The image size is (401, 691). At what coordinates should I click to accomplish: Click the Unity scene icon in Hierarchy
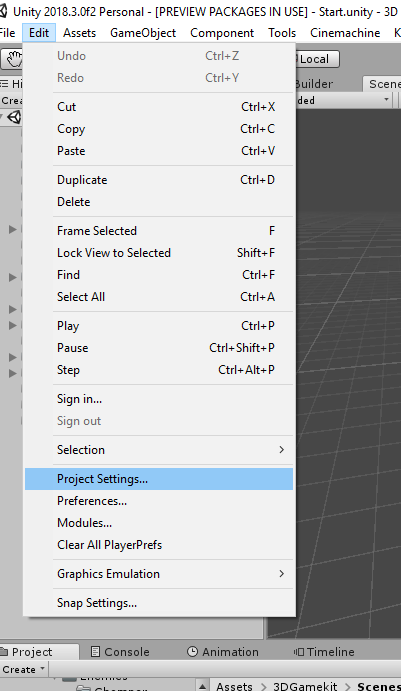(x=15, y=118)
